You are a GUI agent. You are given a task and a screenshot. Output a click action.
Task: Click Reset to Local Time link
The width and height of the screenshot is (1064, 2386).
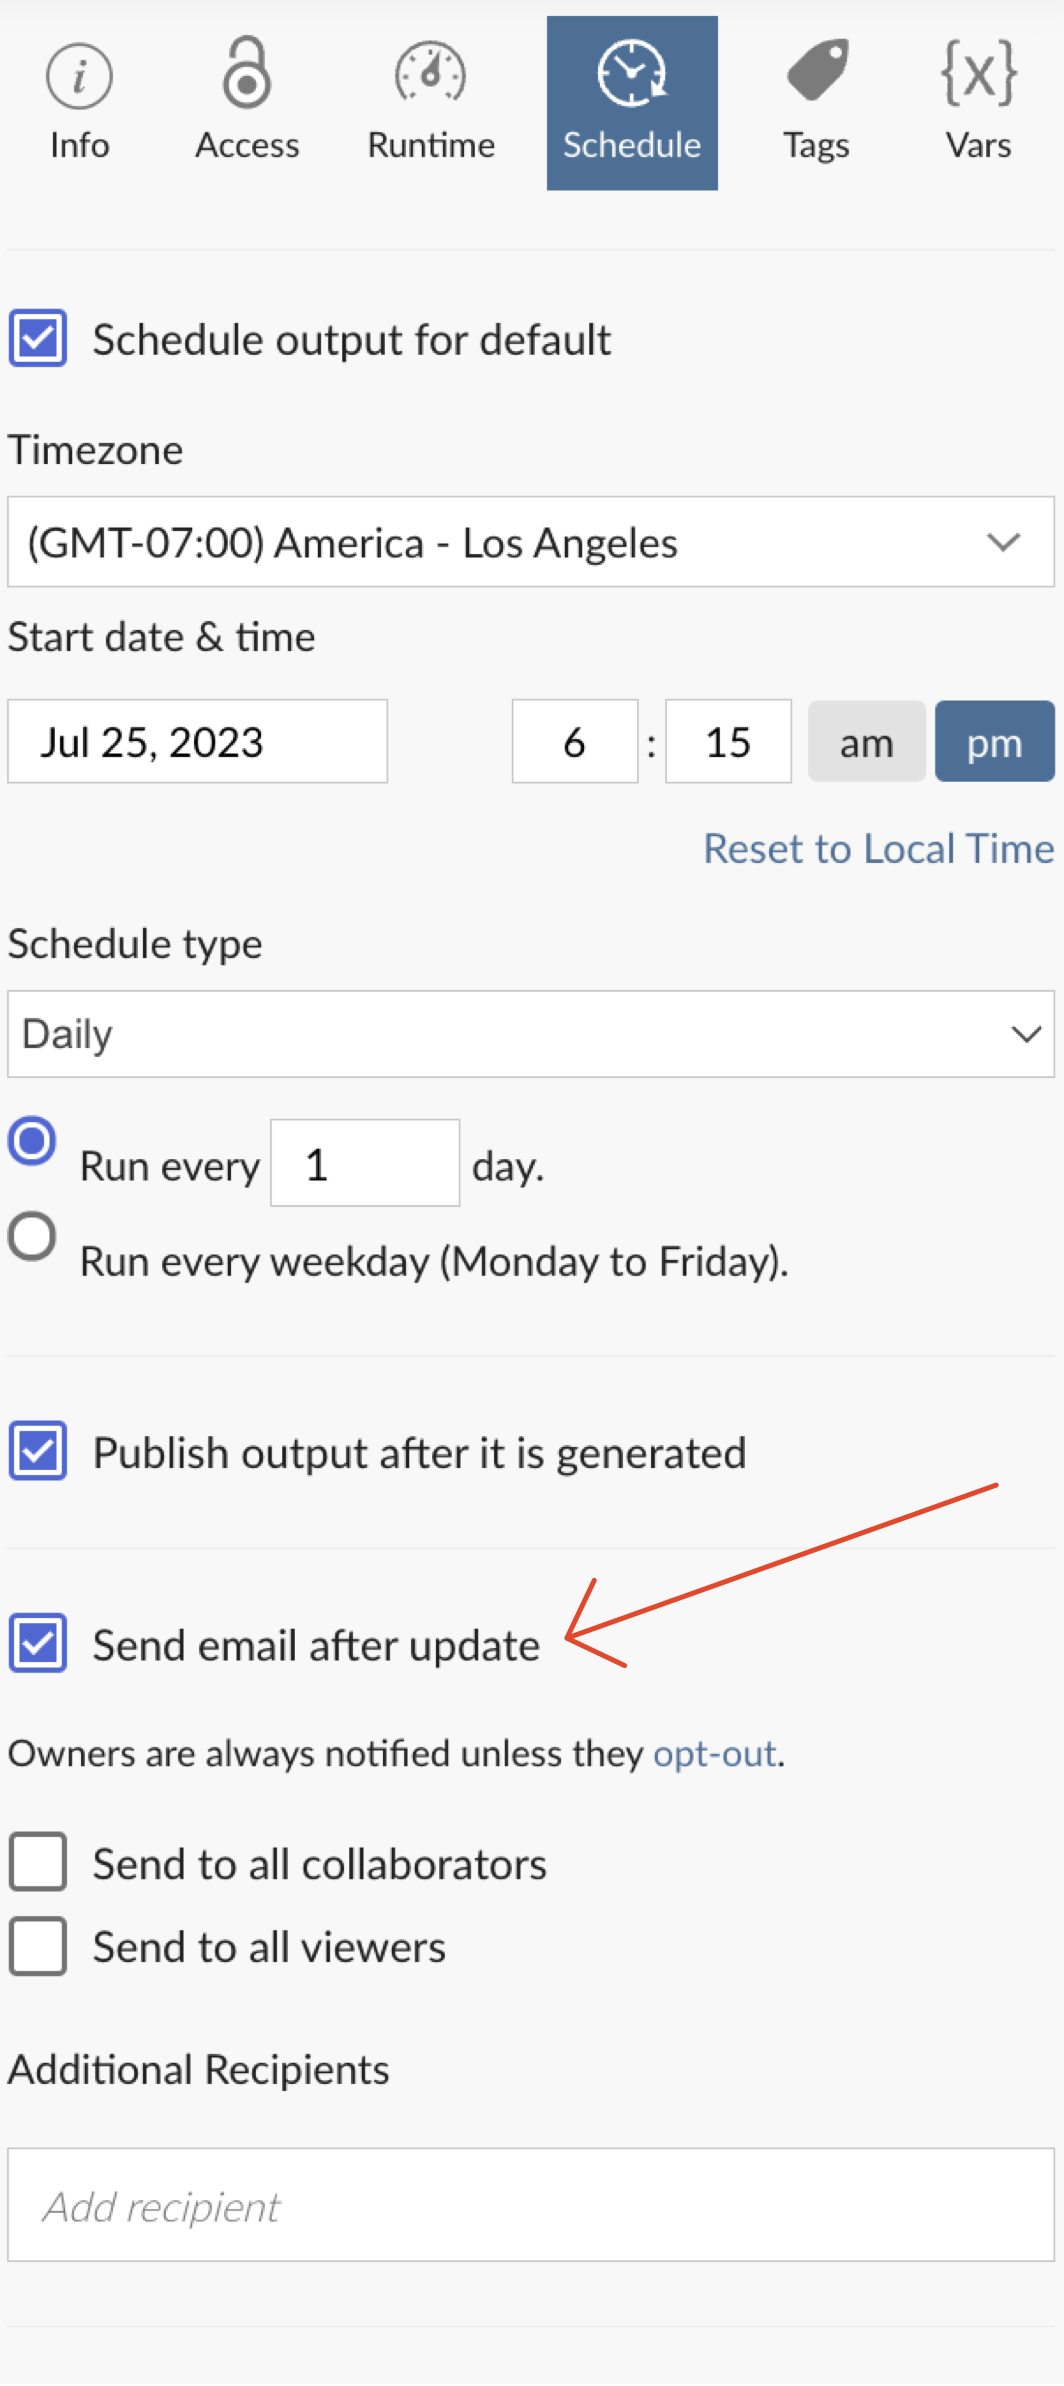pyautogui.click(x=878, y=849)
